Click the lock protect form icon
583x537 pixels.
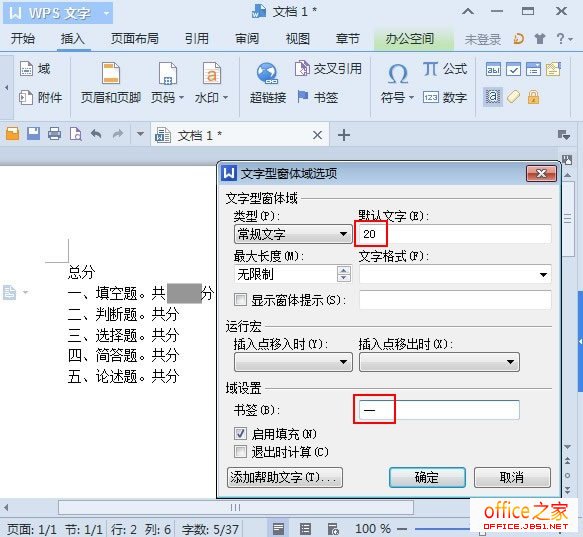(x=533, y=97)
